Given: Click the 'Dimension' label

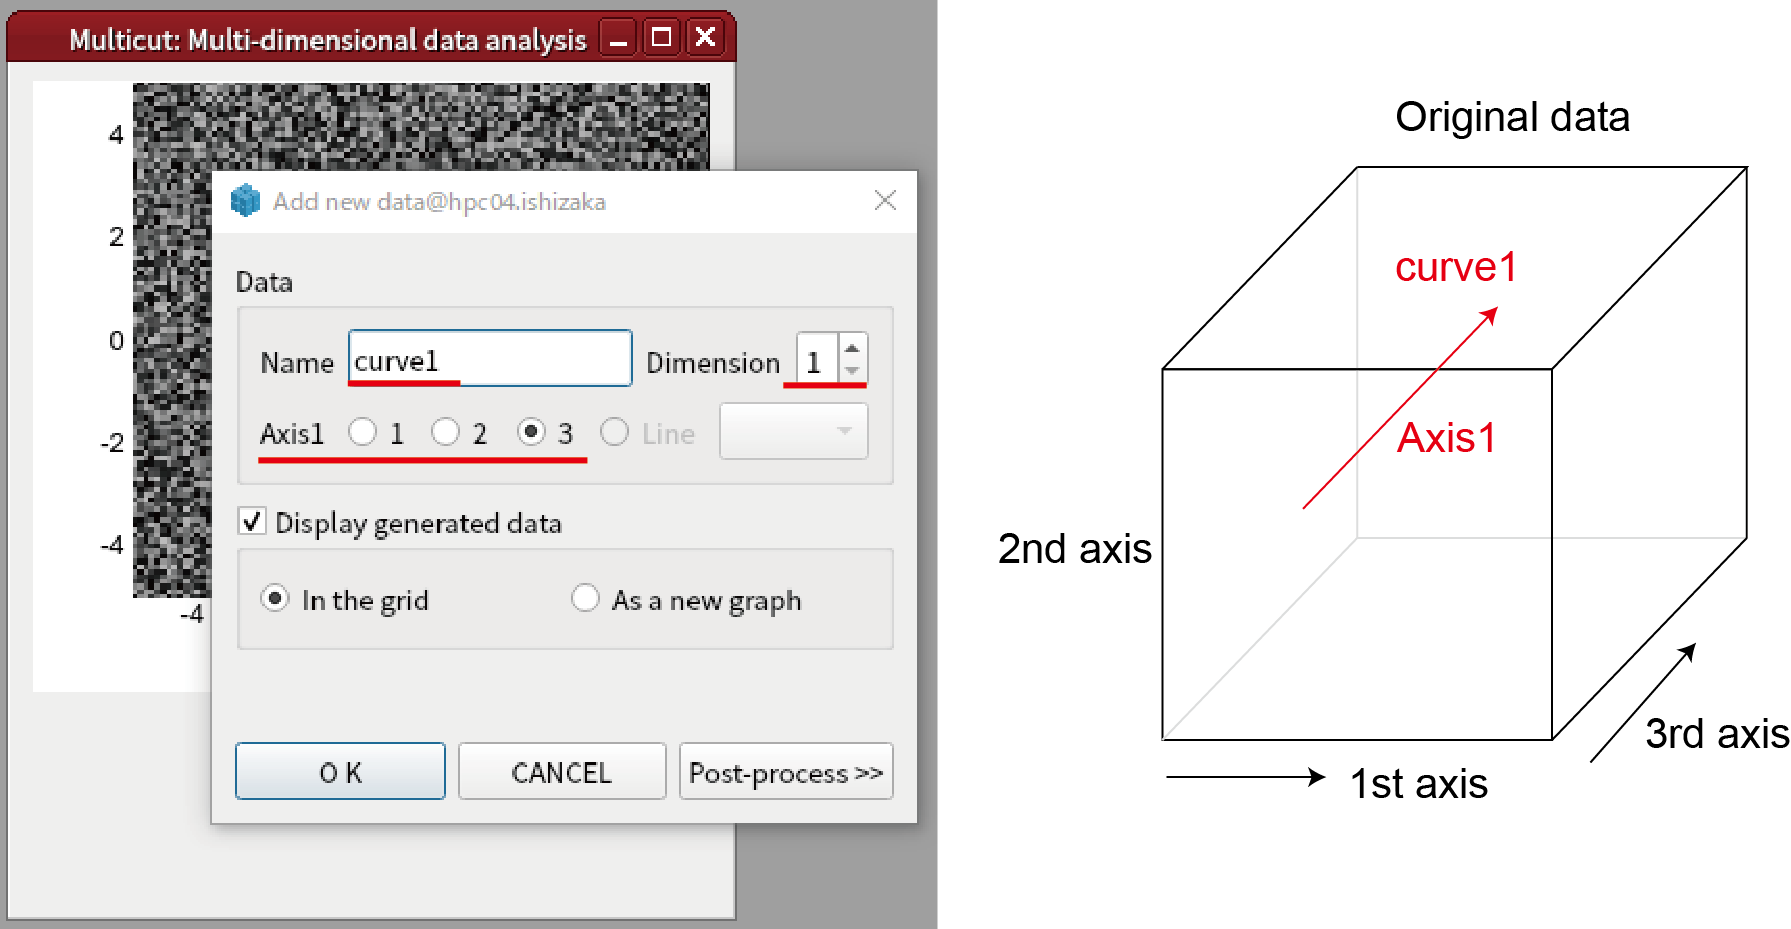Looking at the screenshot, I should coord(713,363).
